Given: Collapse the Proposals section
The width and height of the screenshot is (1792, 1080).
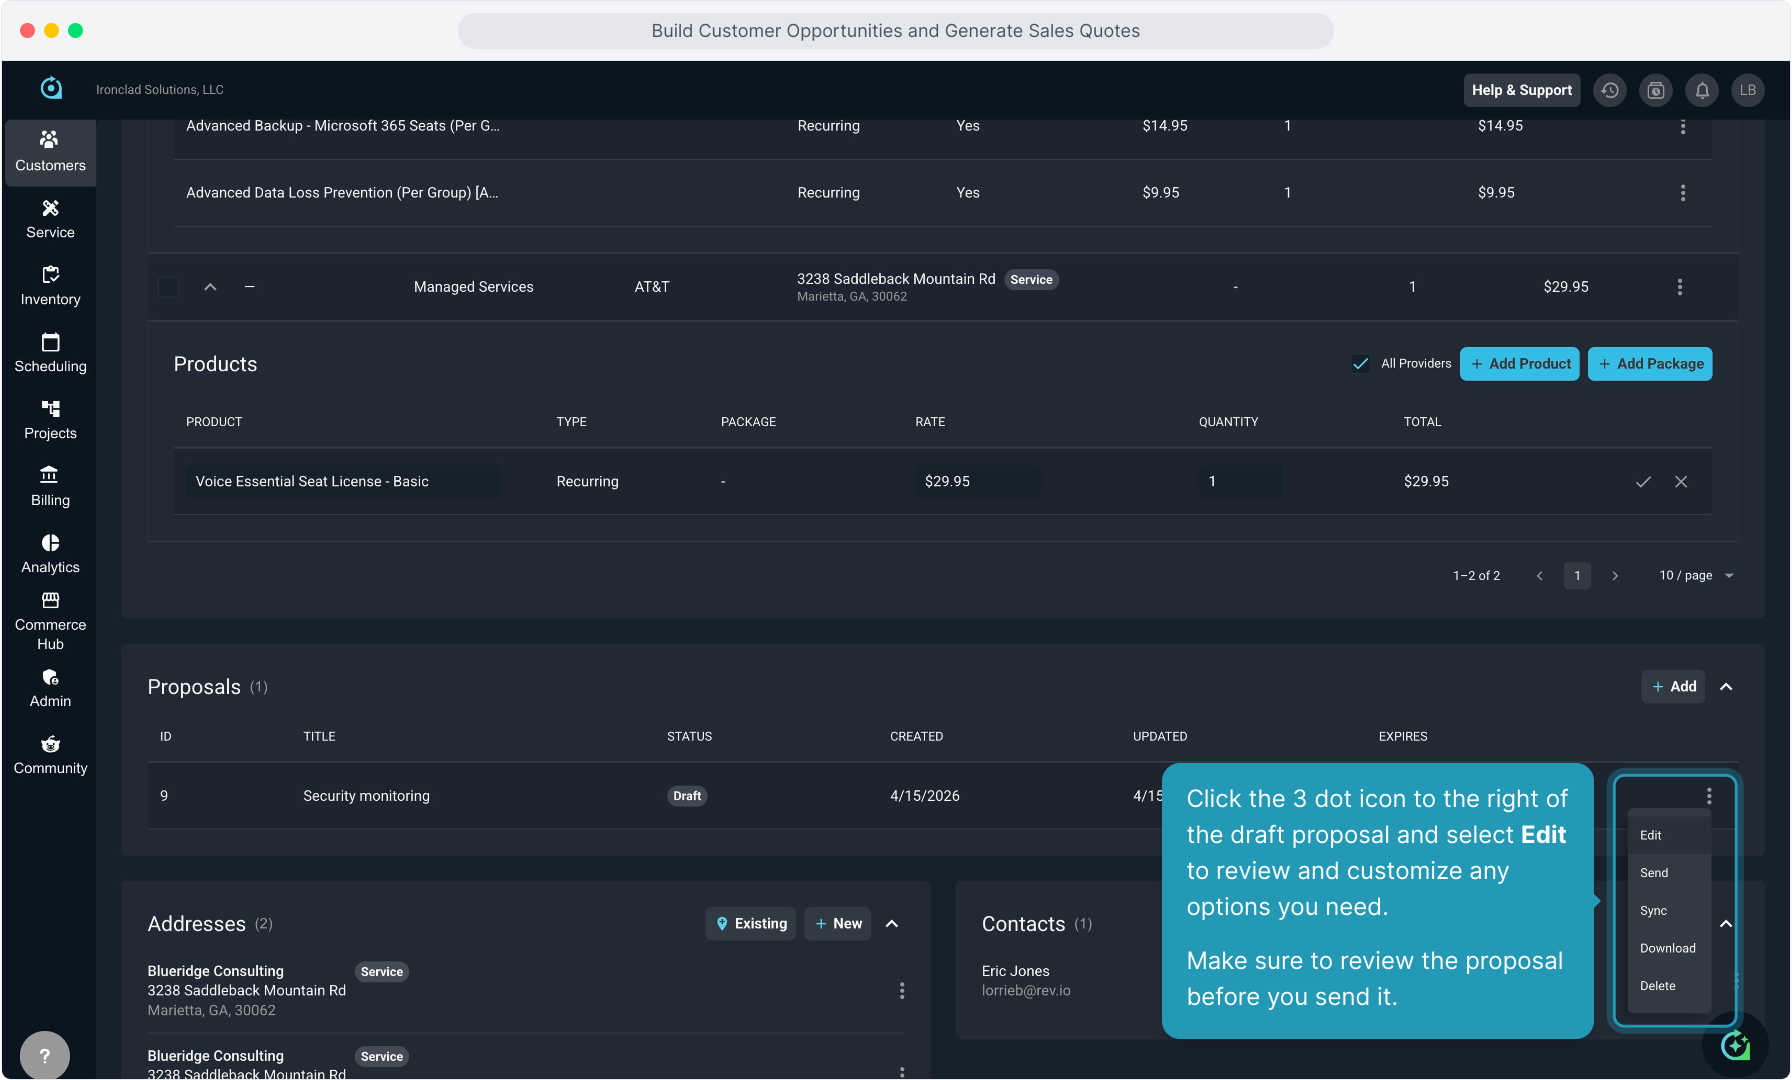Looking at the screenshot, I should coord(1726,687).
